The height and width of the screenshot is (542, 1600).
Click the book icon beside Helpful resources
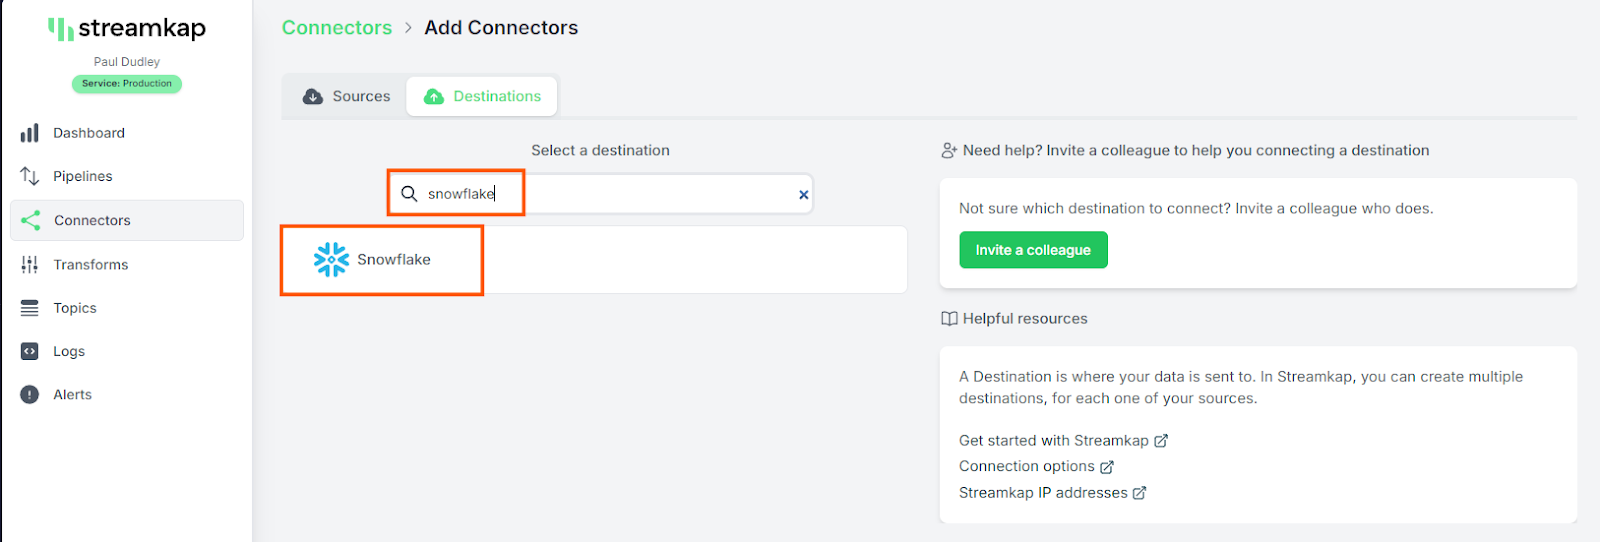tap(949, 319)
